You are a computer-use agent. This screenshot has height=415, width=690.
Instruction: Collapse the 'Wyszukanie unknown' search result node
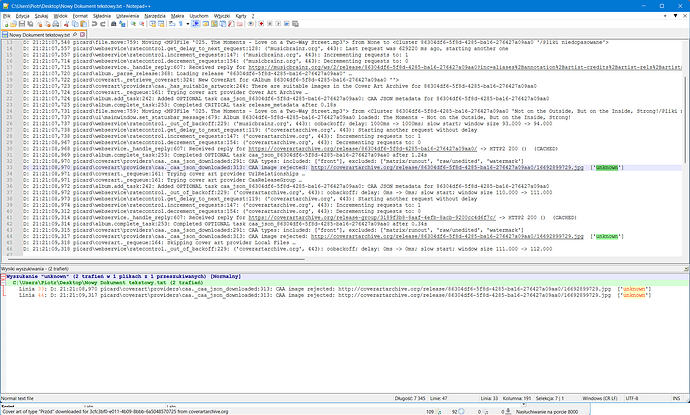coord(3,276)
